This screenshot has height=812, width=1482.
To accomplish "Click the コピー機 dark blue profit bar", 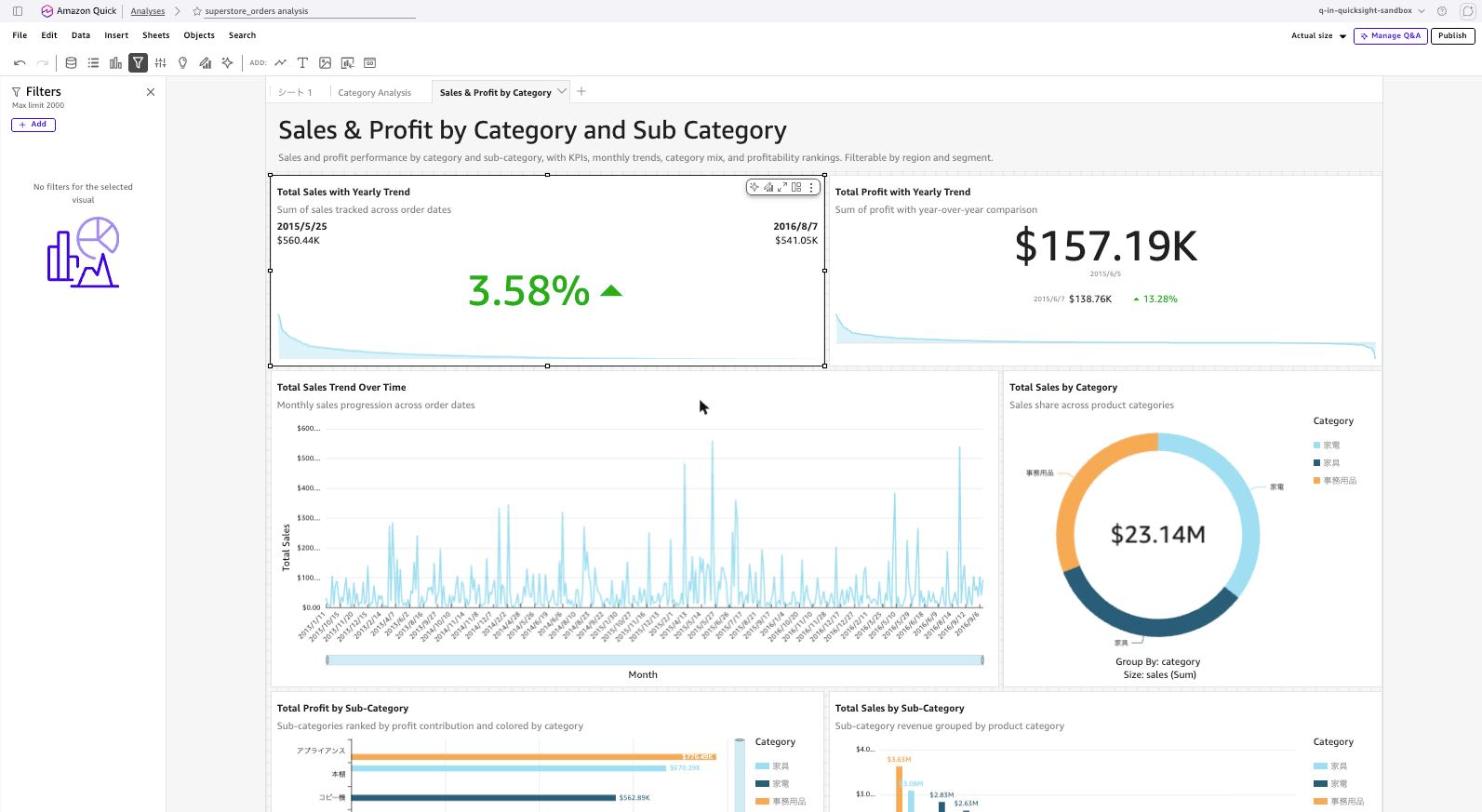I will click(x=483, y=798).
